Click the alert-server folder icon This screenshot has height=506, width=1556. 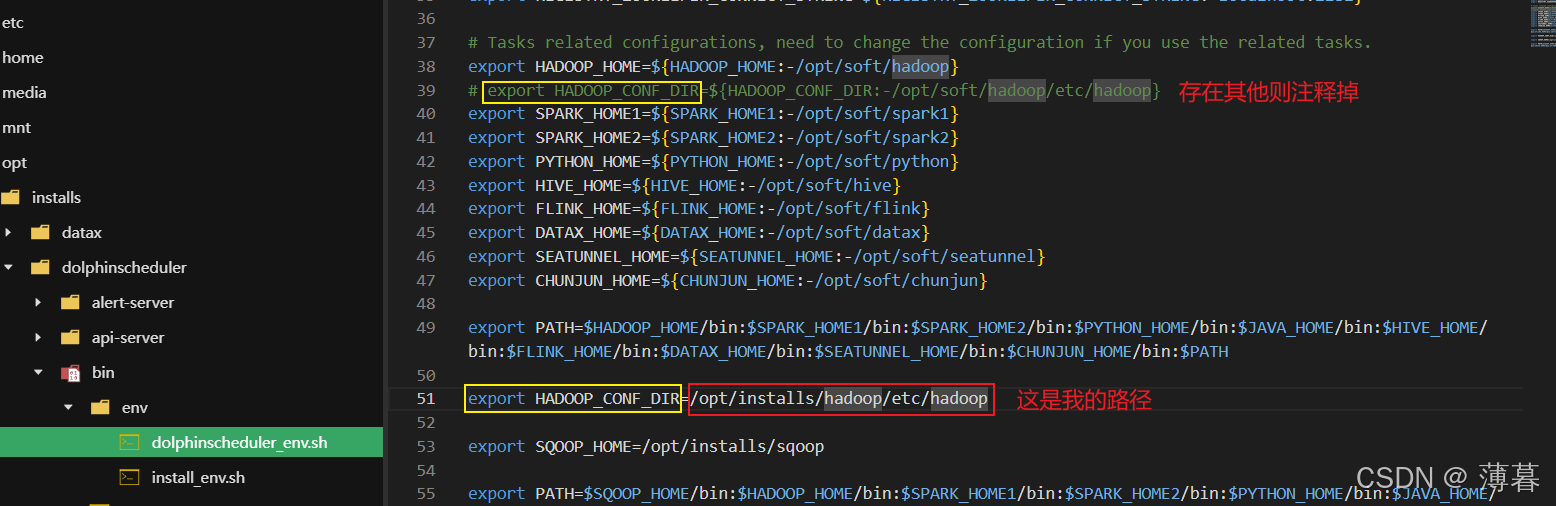[70, 302]
